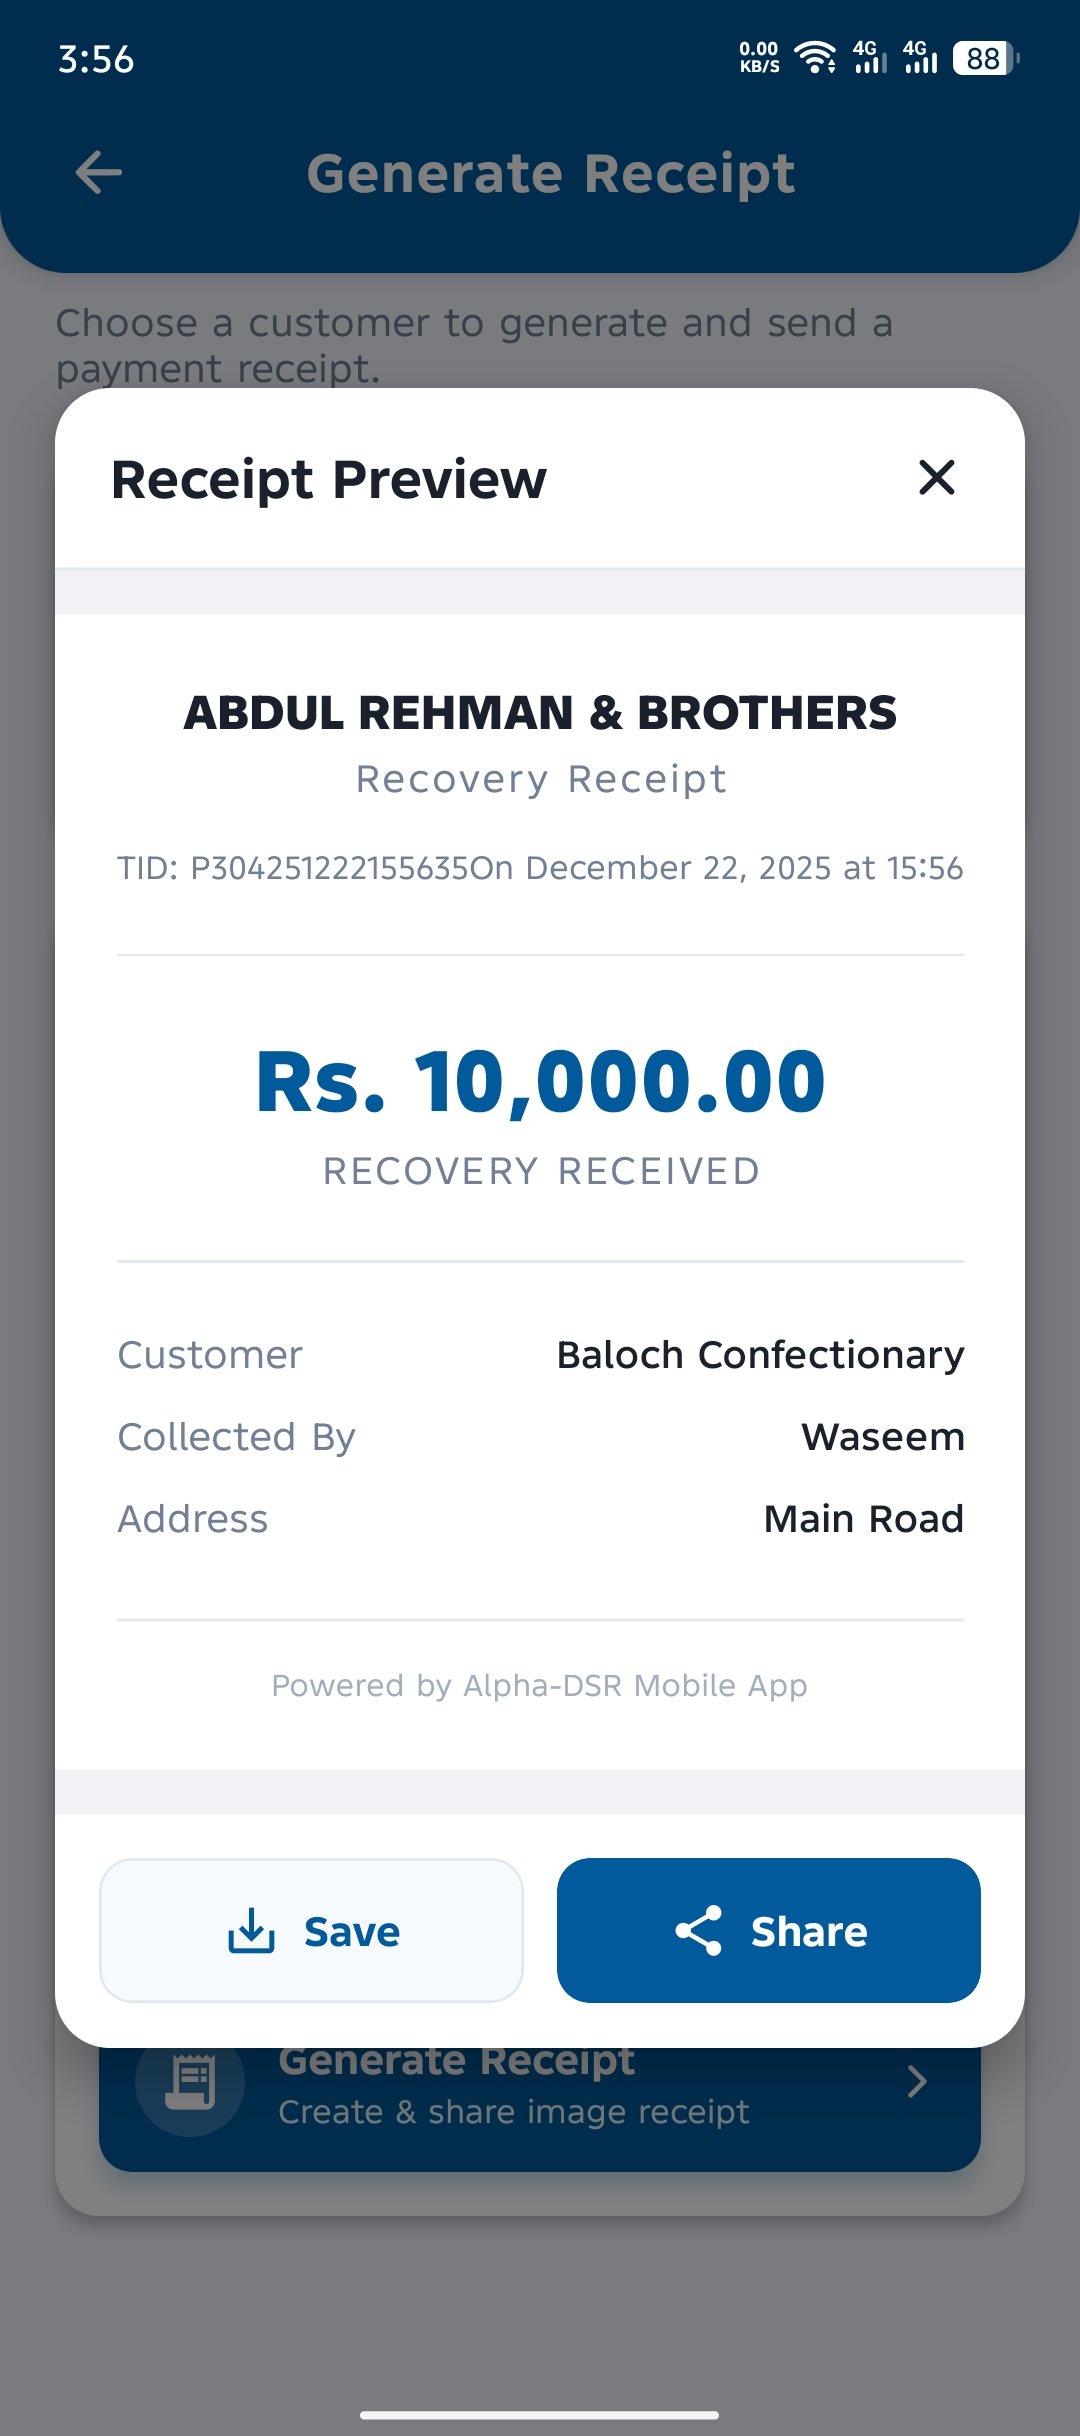
Task: Tap the first 4G signal icon
Action: pos(869,58)
